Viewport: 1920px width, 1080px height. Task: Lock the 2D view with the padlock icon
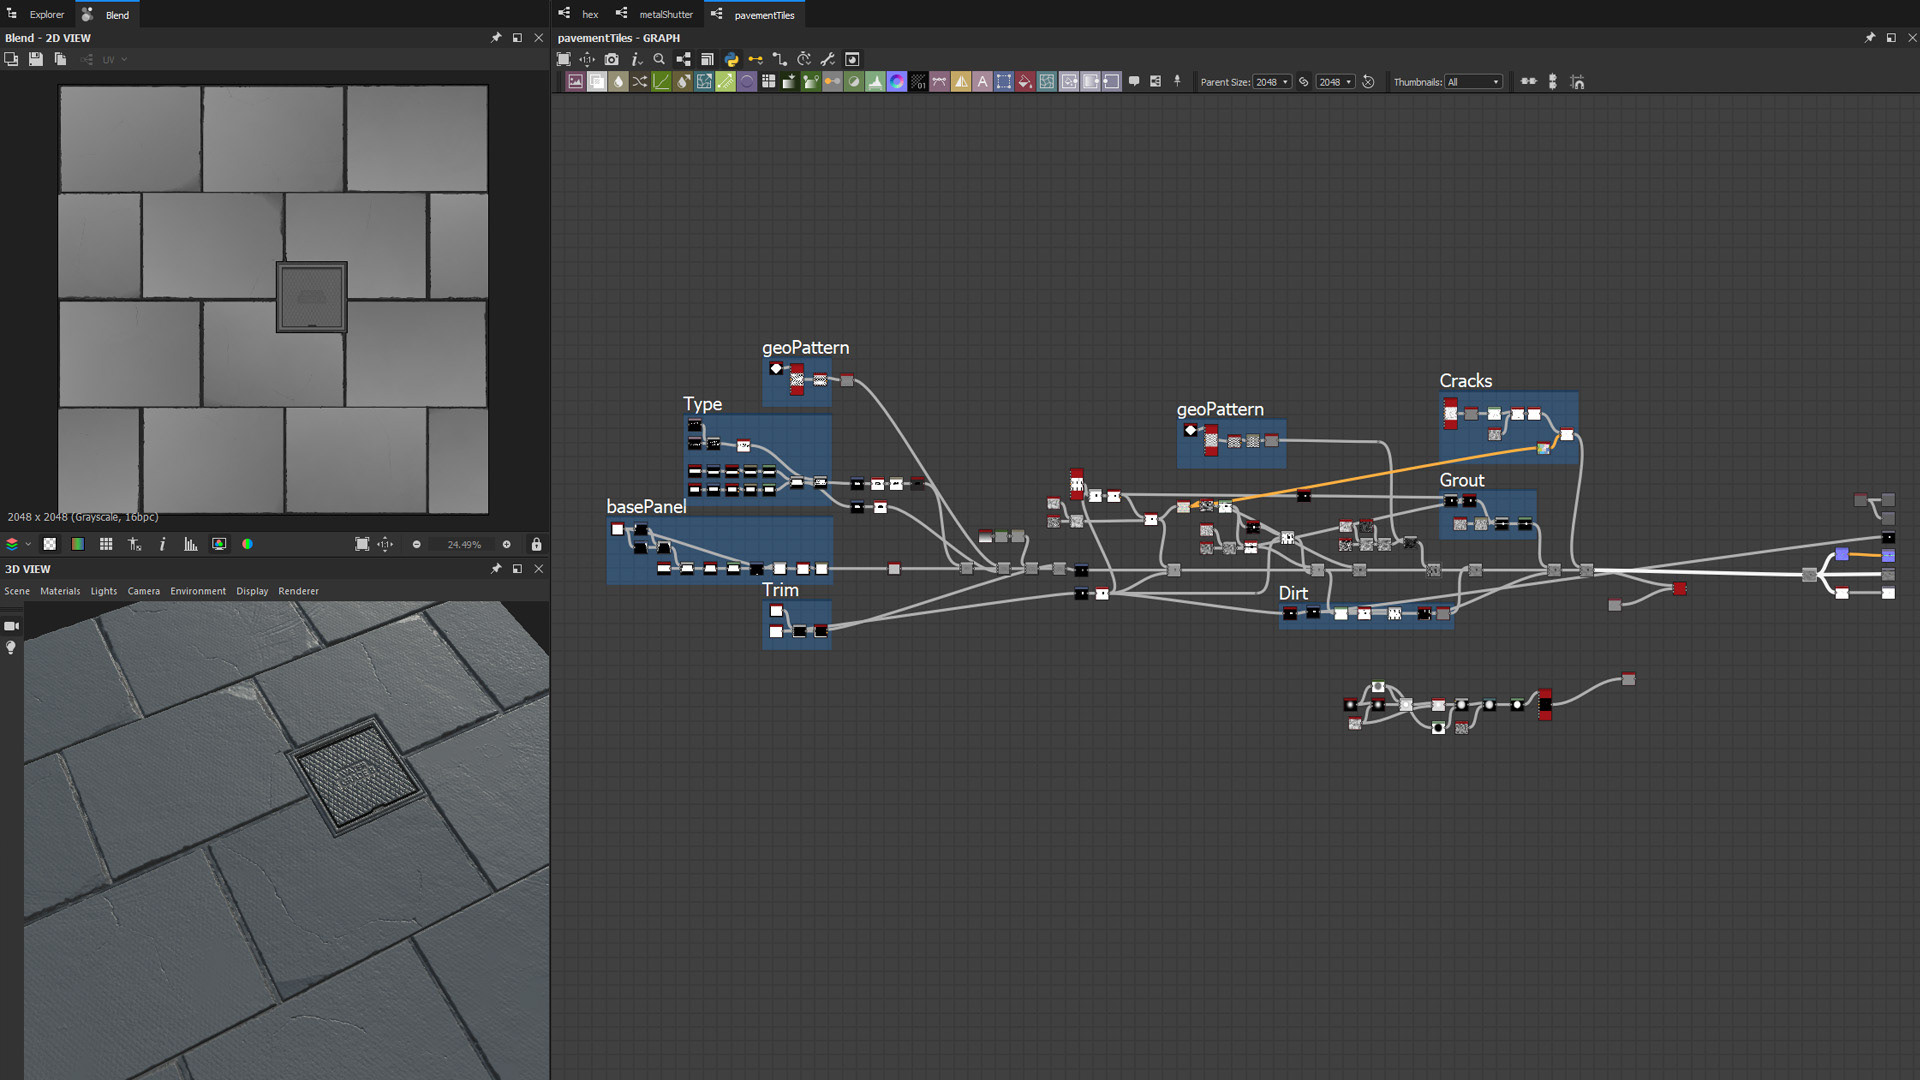[x=537, y=544]
